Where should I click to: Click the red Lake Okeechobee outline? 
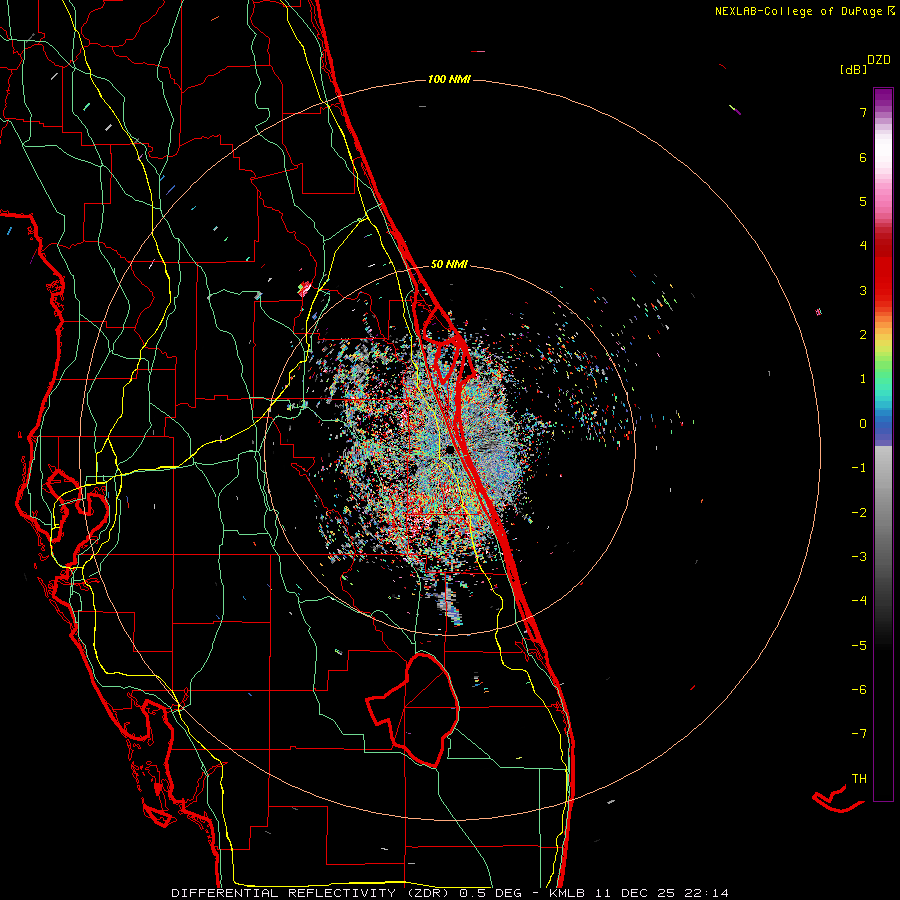click(x=413, y=709)
